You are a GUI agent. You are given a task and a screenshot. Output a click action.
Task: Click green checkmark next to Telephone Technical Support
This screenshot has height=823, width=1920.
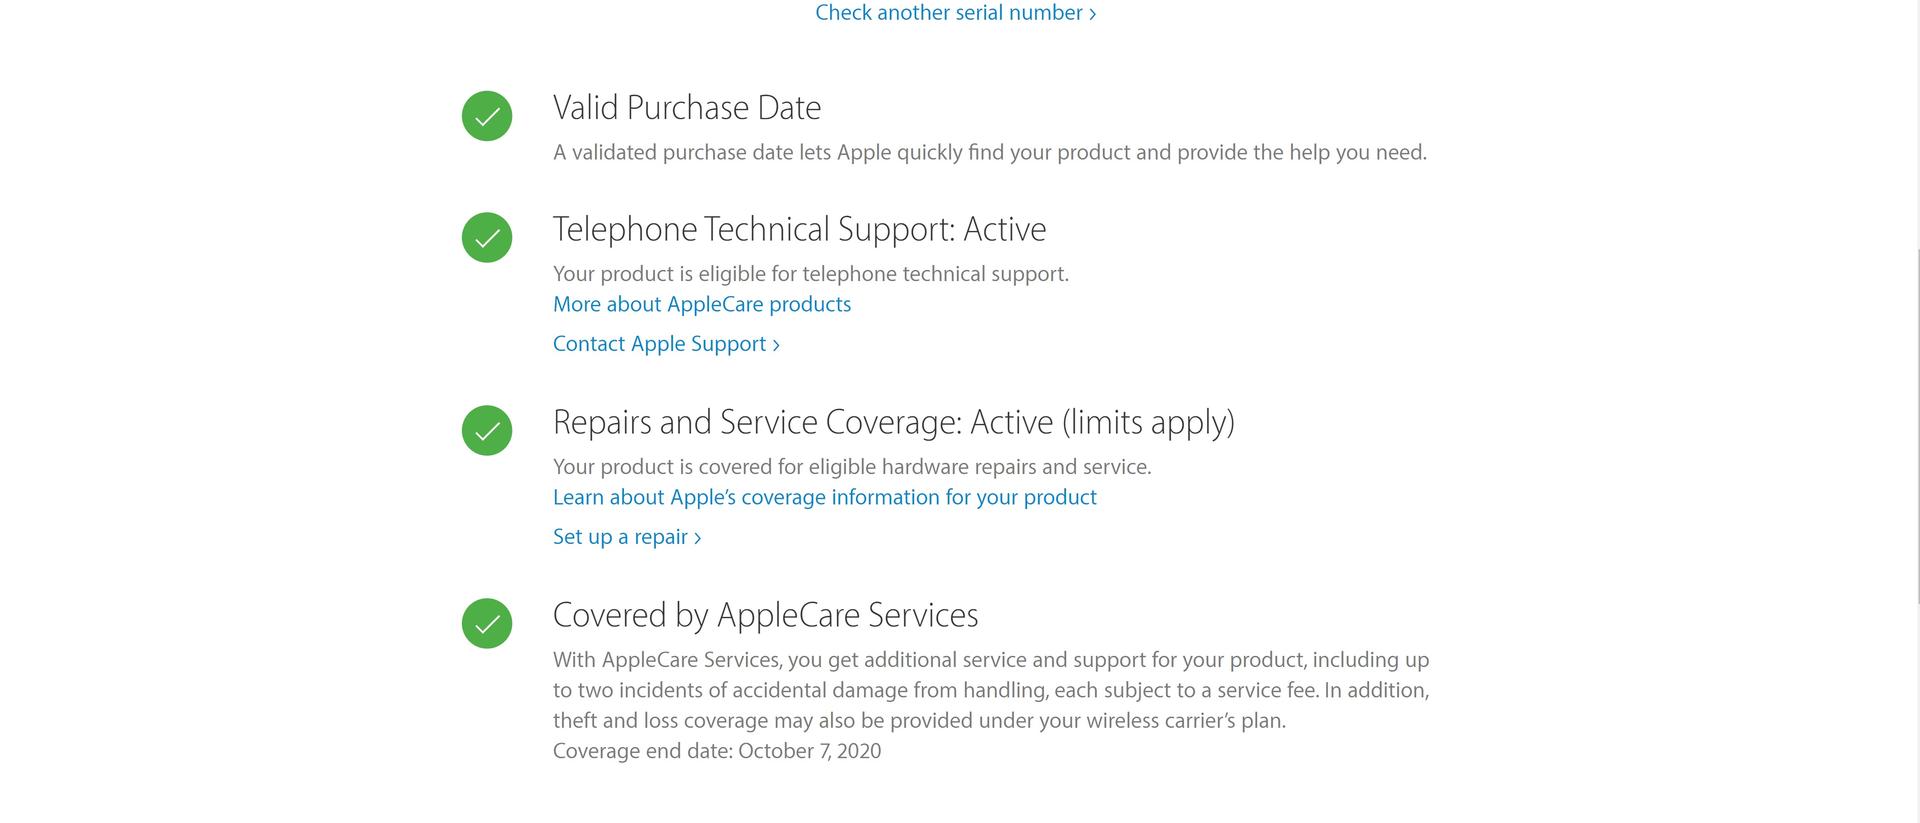pos(487,238)
